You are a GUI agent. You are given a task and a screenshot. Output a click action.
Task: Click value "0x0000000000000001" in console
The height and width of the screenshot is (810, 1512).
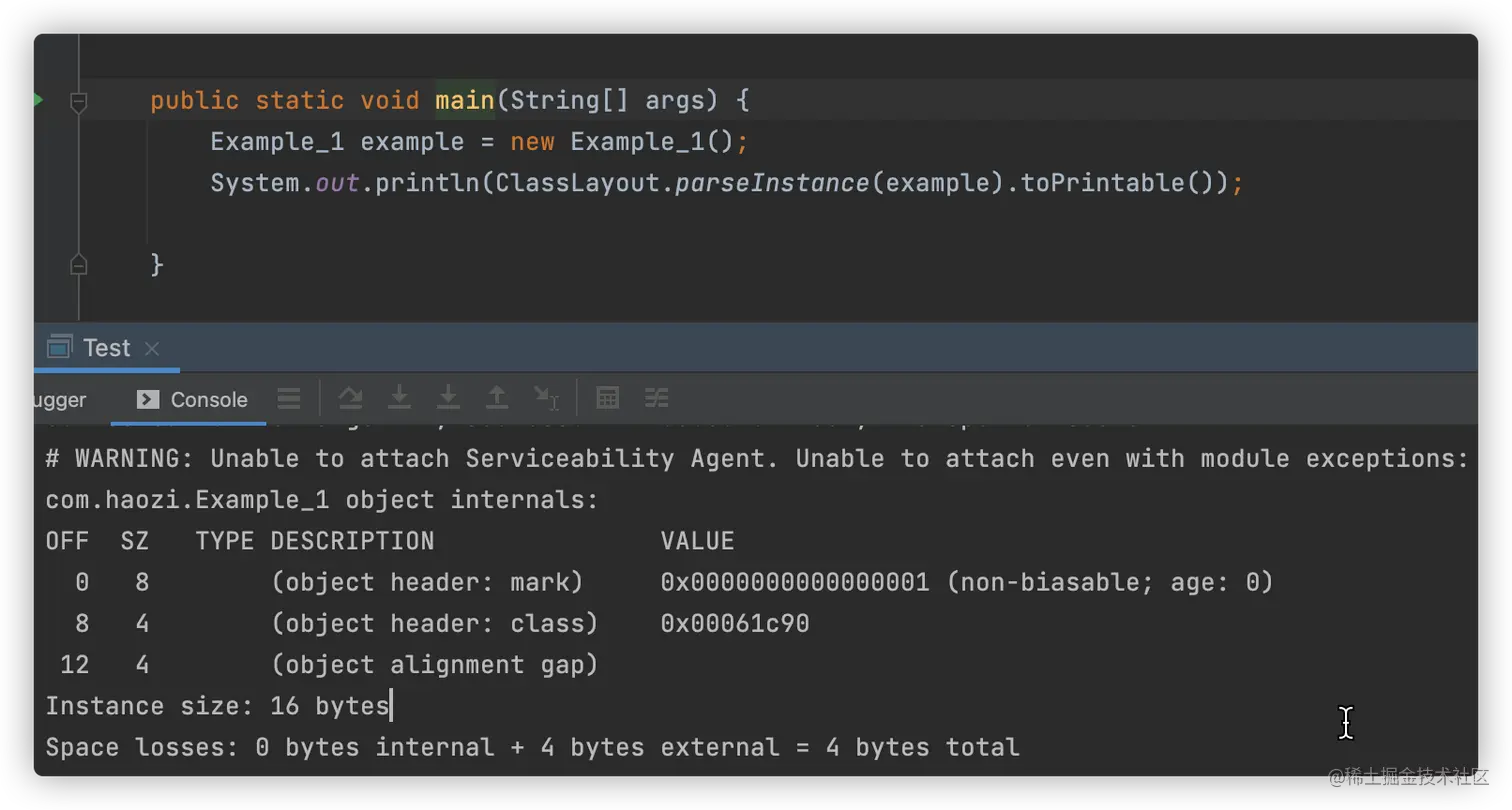[x=795, y=582]
